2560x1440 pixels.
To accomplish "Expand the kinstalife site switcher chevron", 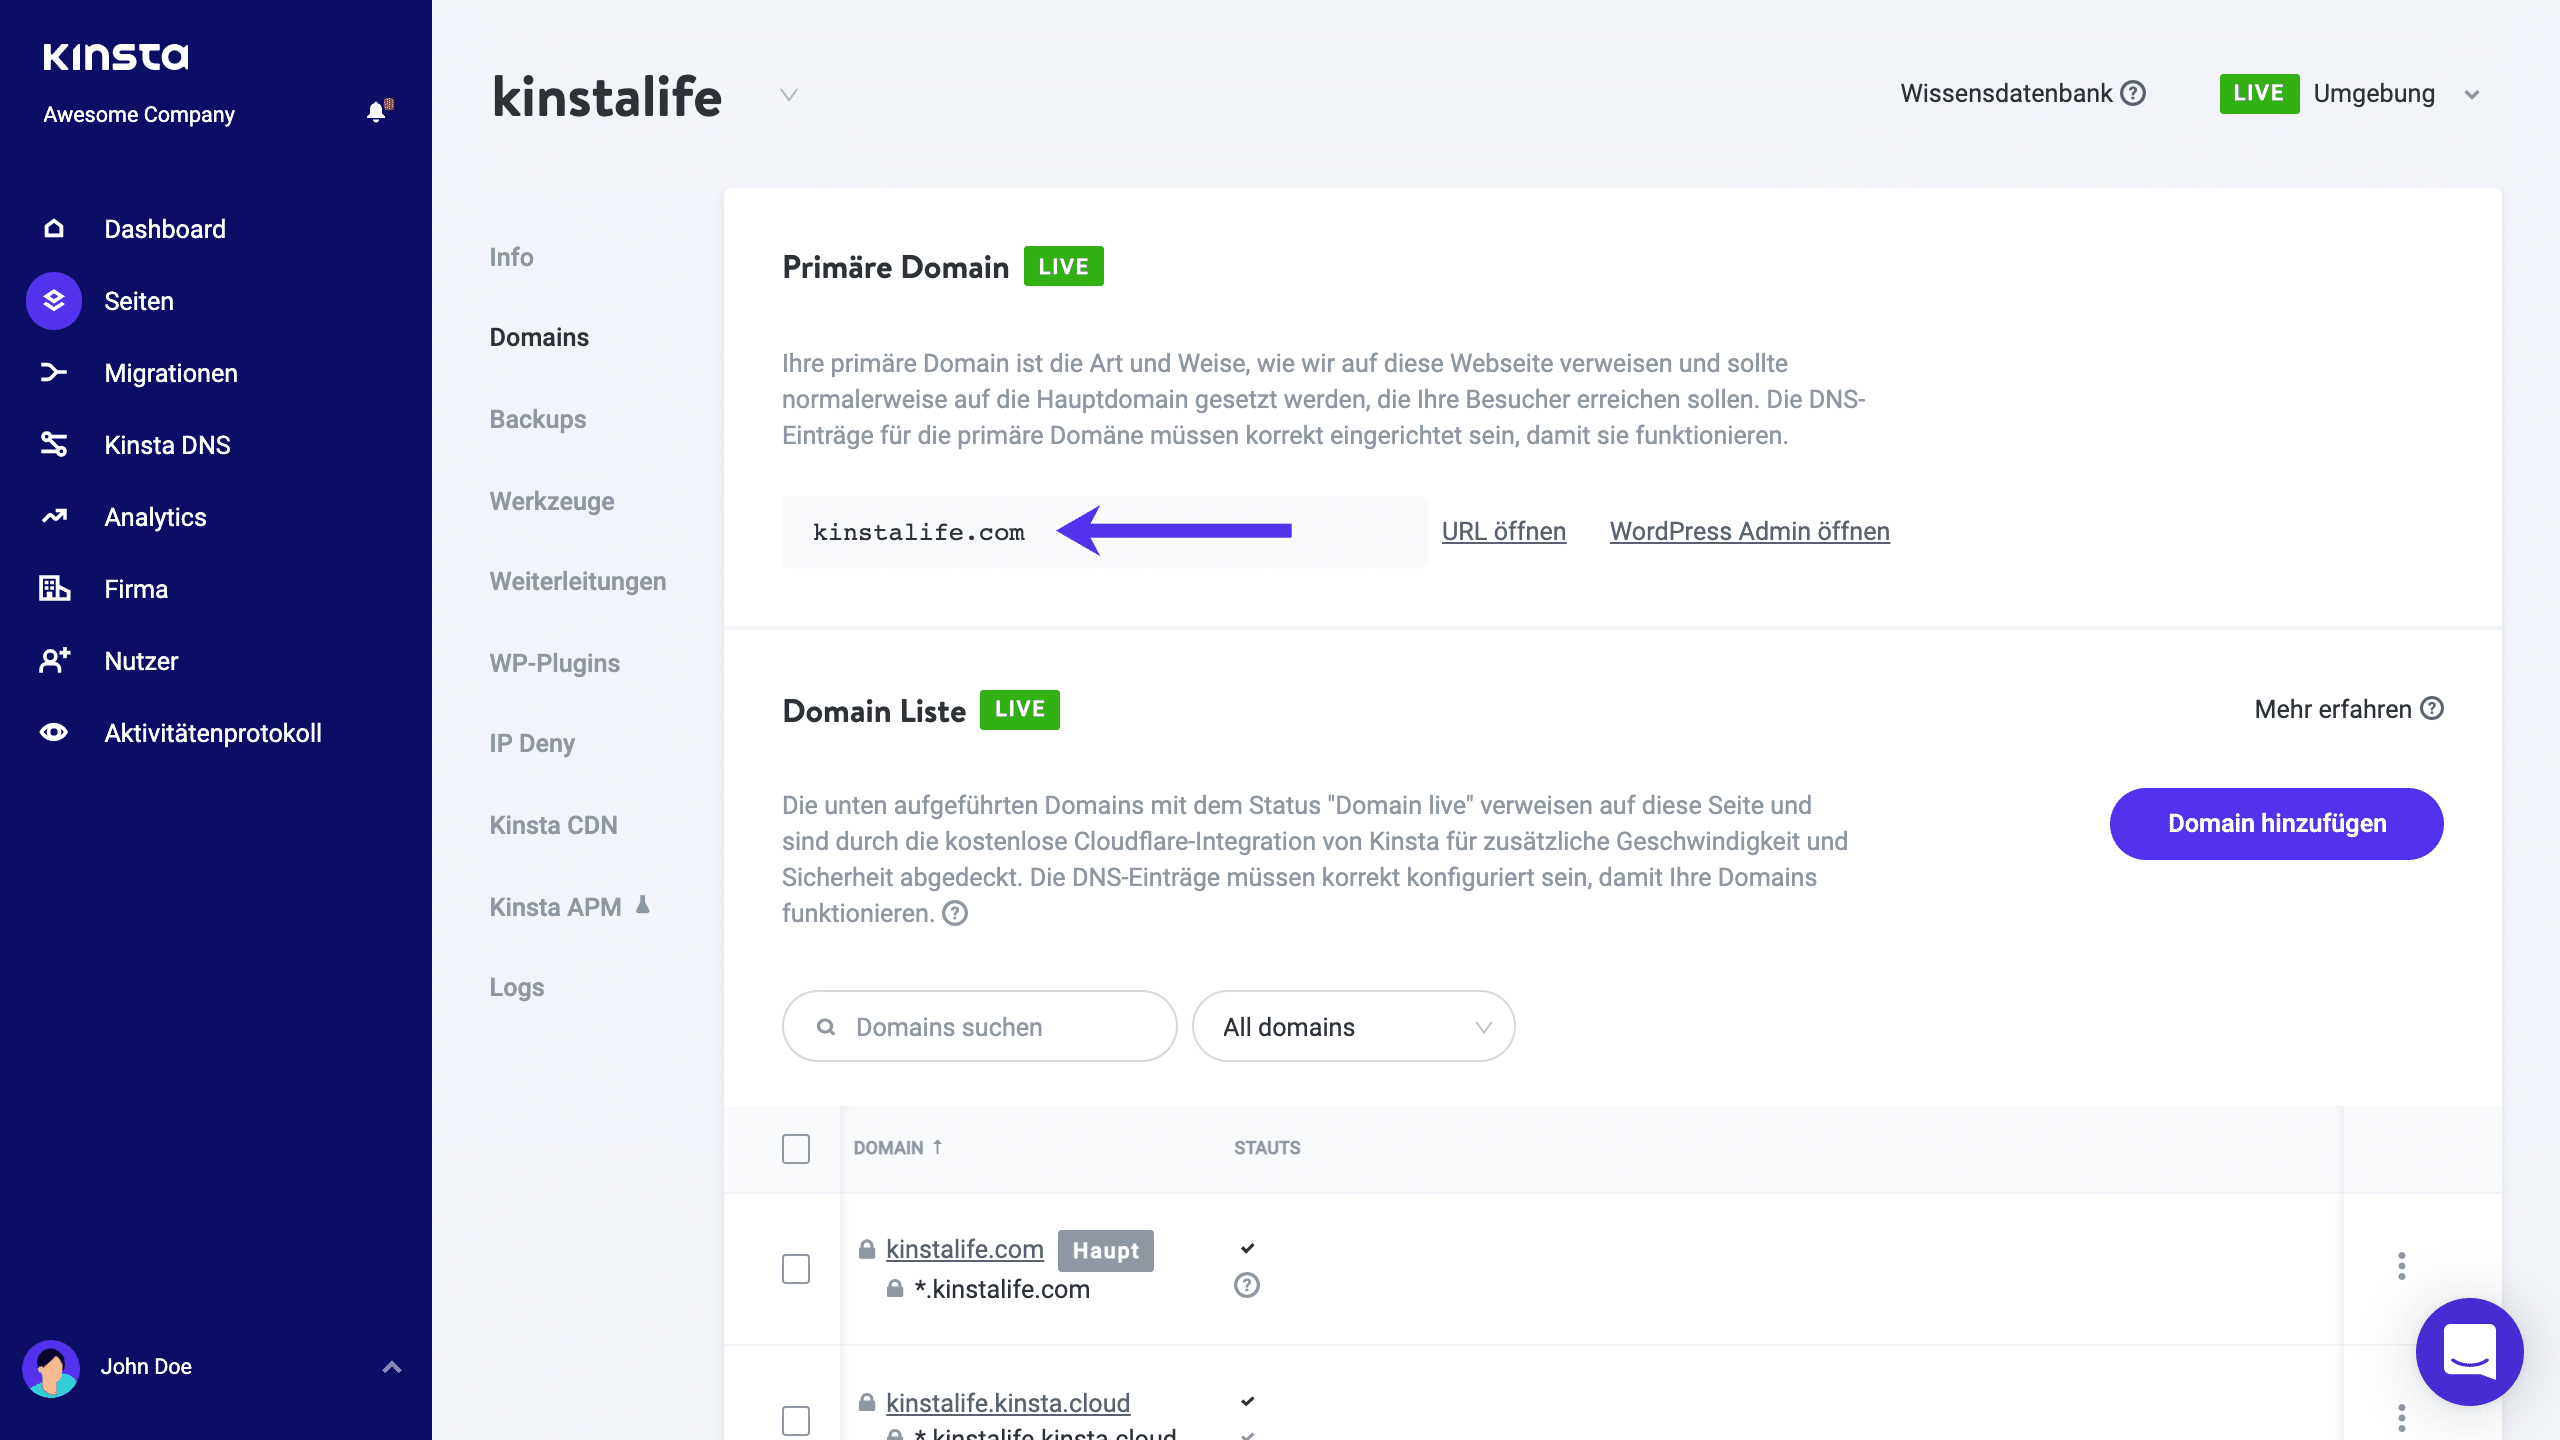I will [x=787, y=95].
